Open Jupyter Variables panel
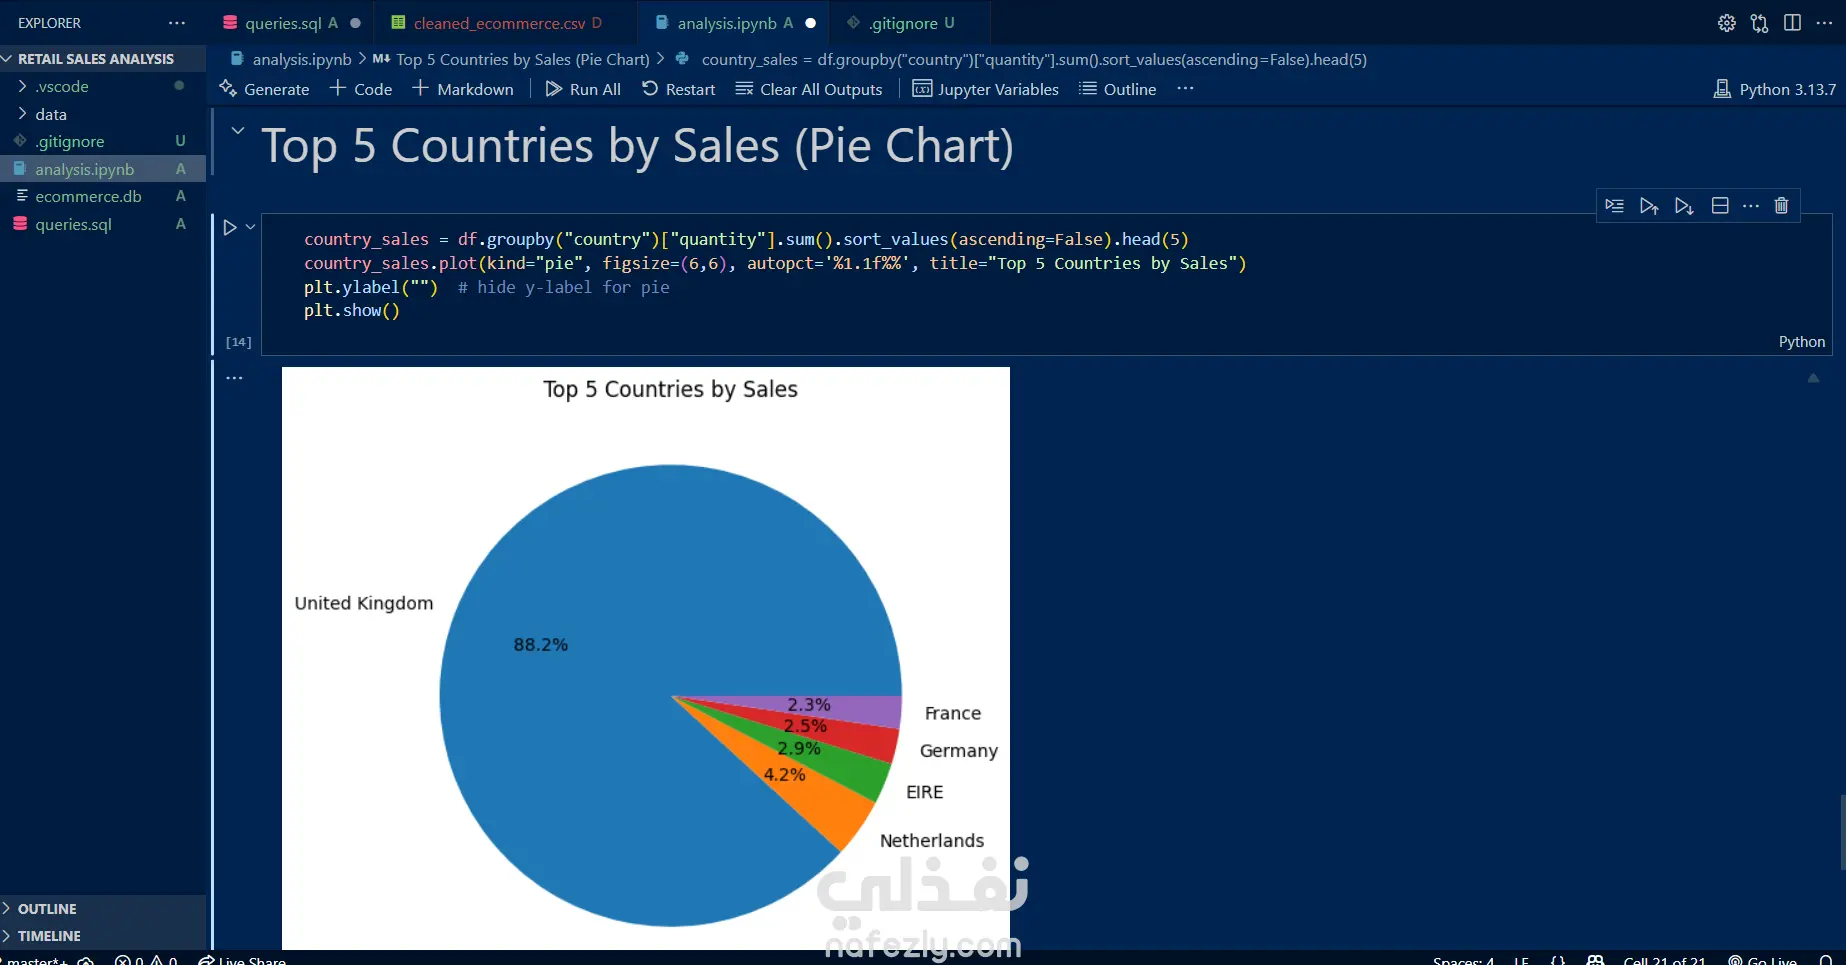1846x965 pixels. [985, 89]
